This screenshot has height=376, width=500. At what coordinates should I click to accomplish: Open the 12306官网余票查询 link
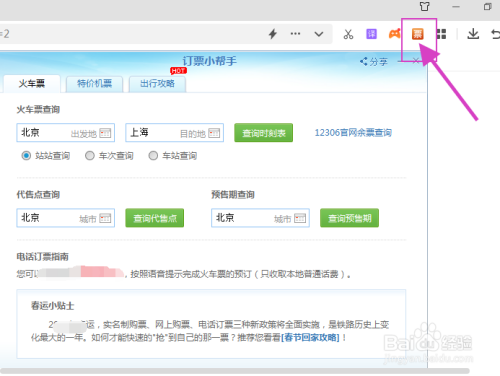pos(353,133)
